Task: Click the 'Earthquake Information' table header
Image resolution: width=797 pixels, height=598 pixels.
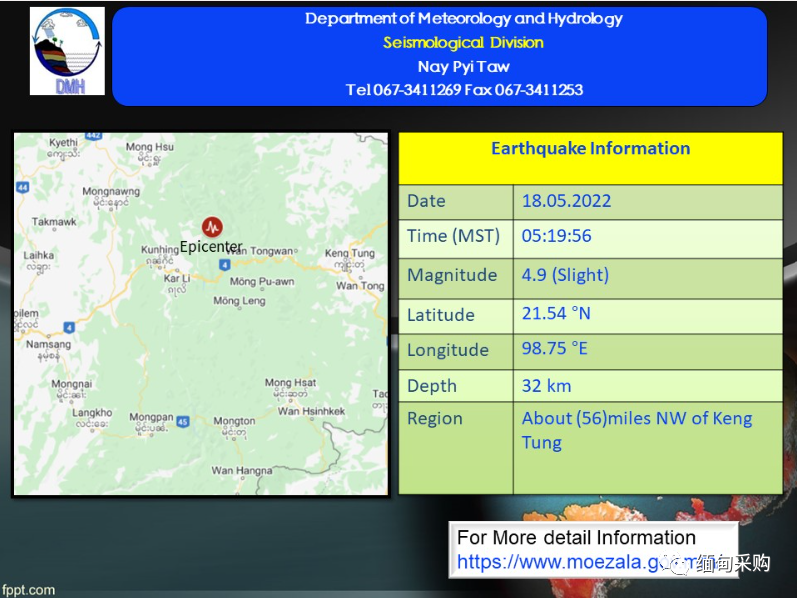Action: 590,148
